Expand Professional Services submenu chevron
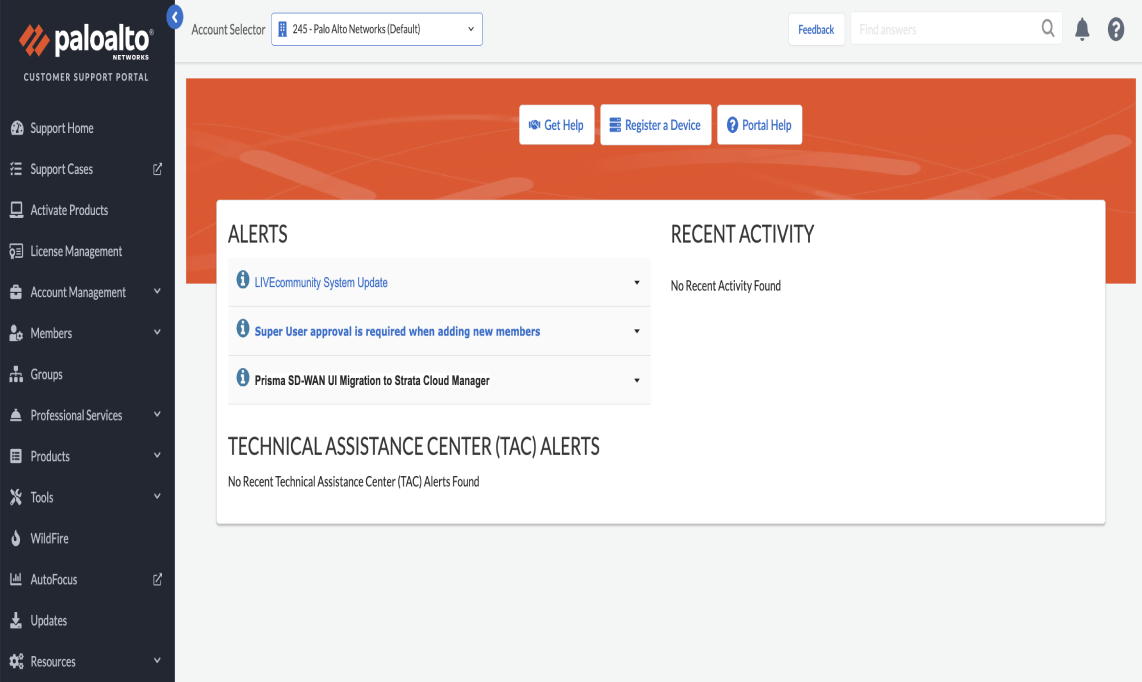Screen dimensions: 1142x682 click(157, 415)
